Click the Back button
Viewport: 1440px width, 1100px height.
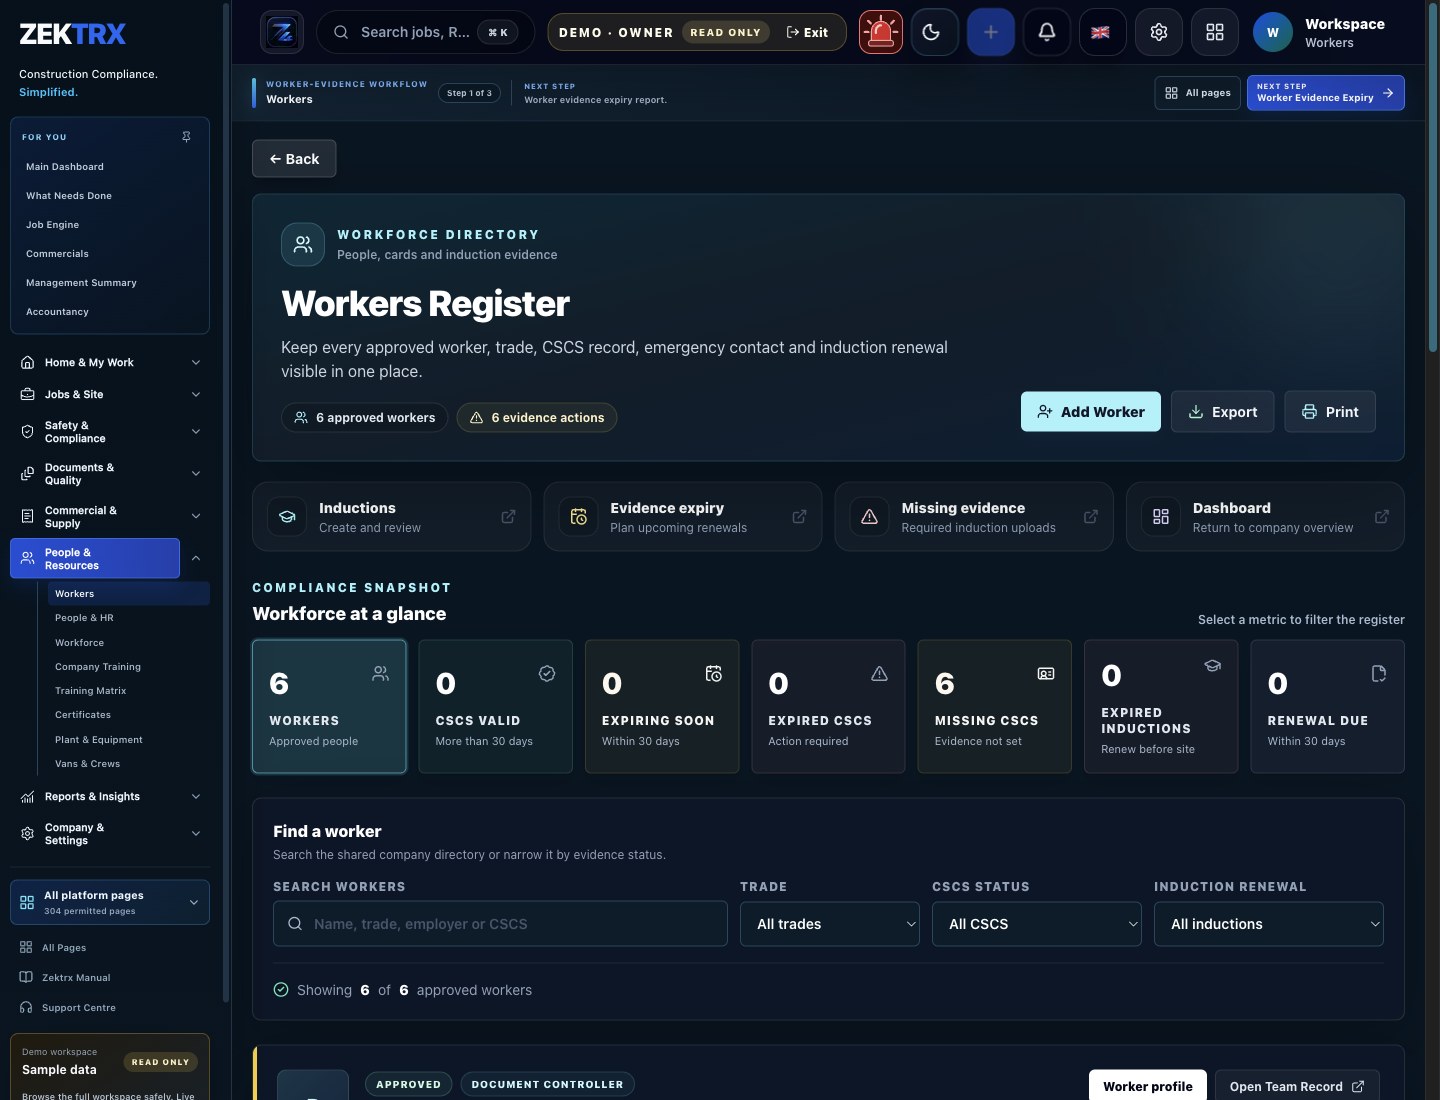tap(294, 159)
